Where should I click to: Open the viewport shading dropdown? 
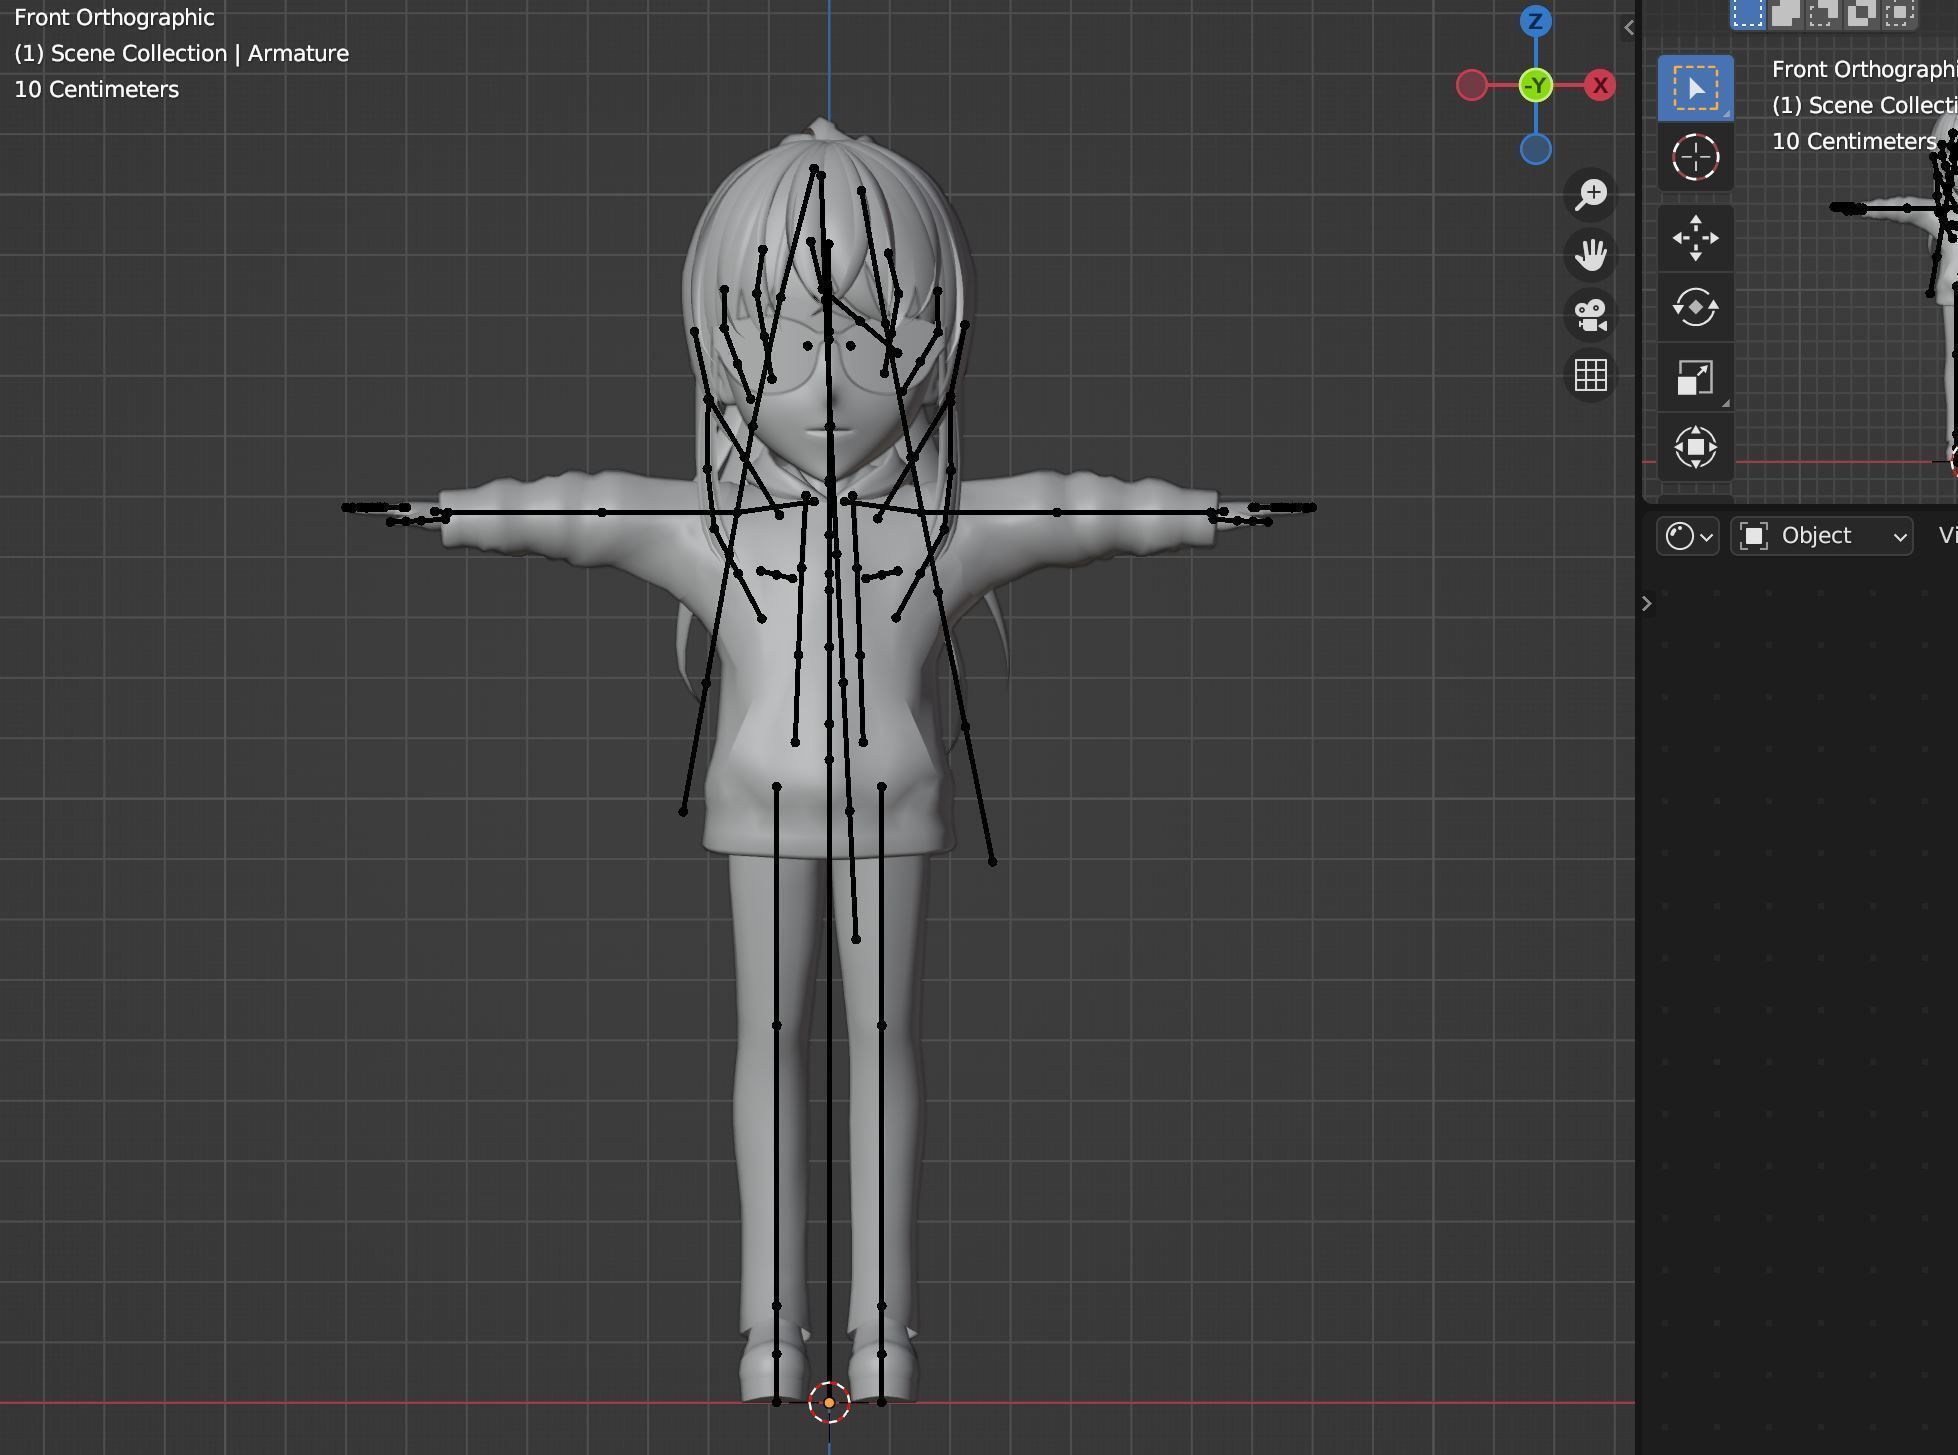pos(1688,536)
